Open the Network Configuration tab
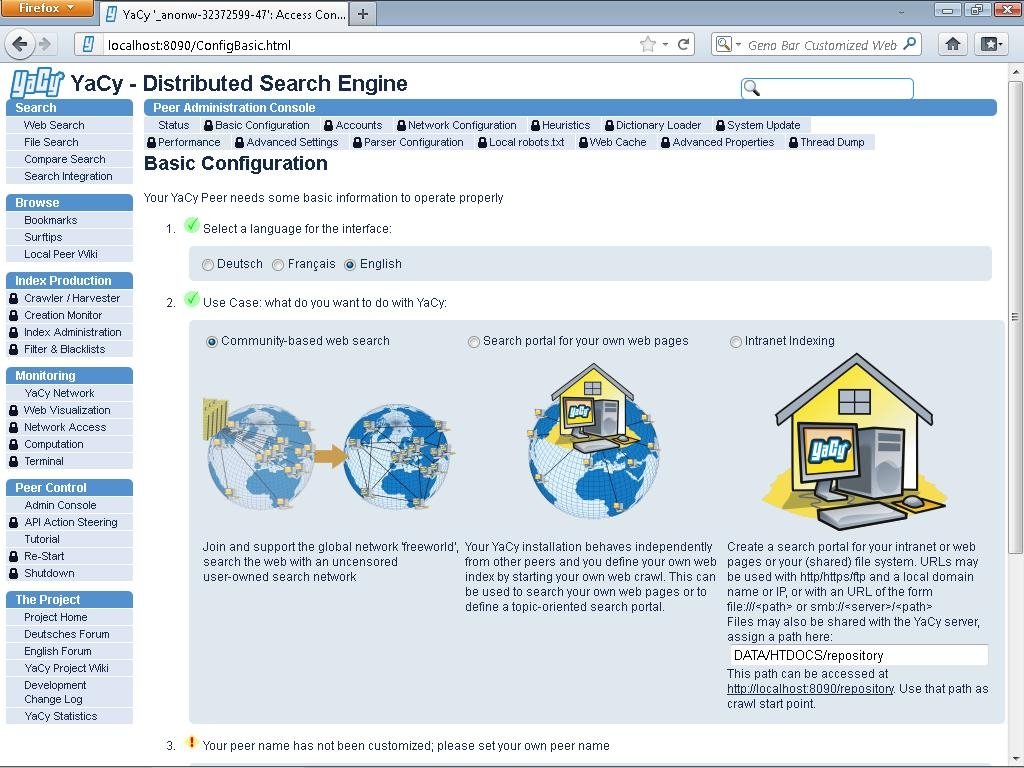This screenshot has height=768, width=1024. pyautogui.click(x=462, y=125)
